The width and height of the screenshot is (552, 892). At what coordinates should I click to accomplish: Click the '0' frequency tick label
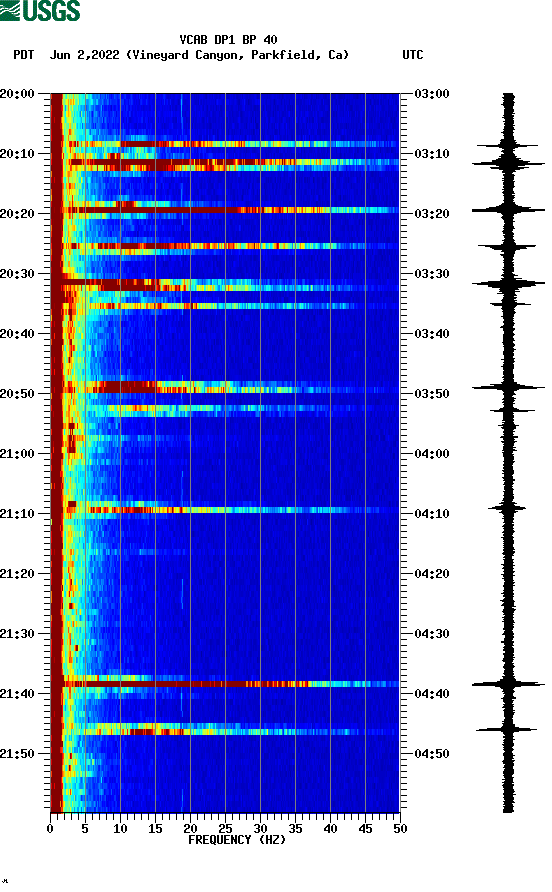tap(50, 829)
